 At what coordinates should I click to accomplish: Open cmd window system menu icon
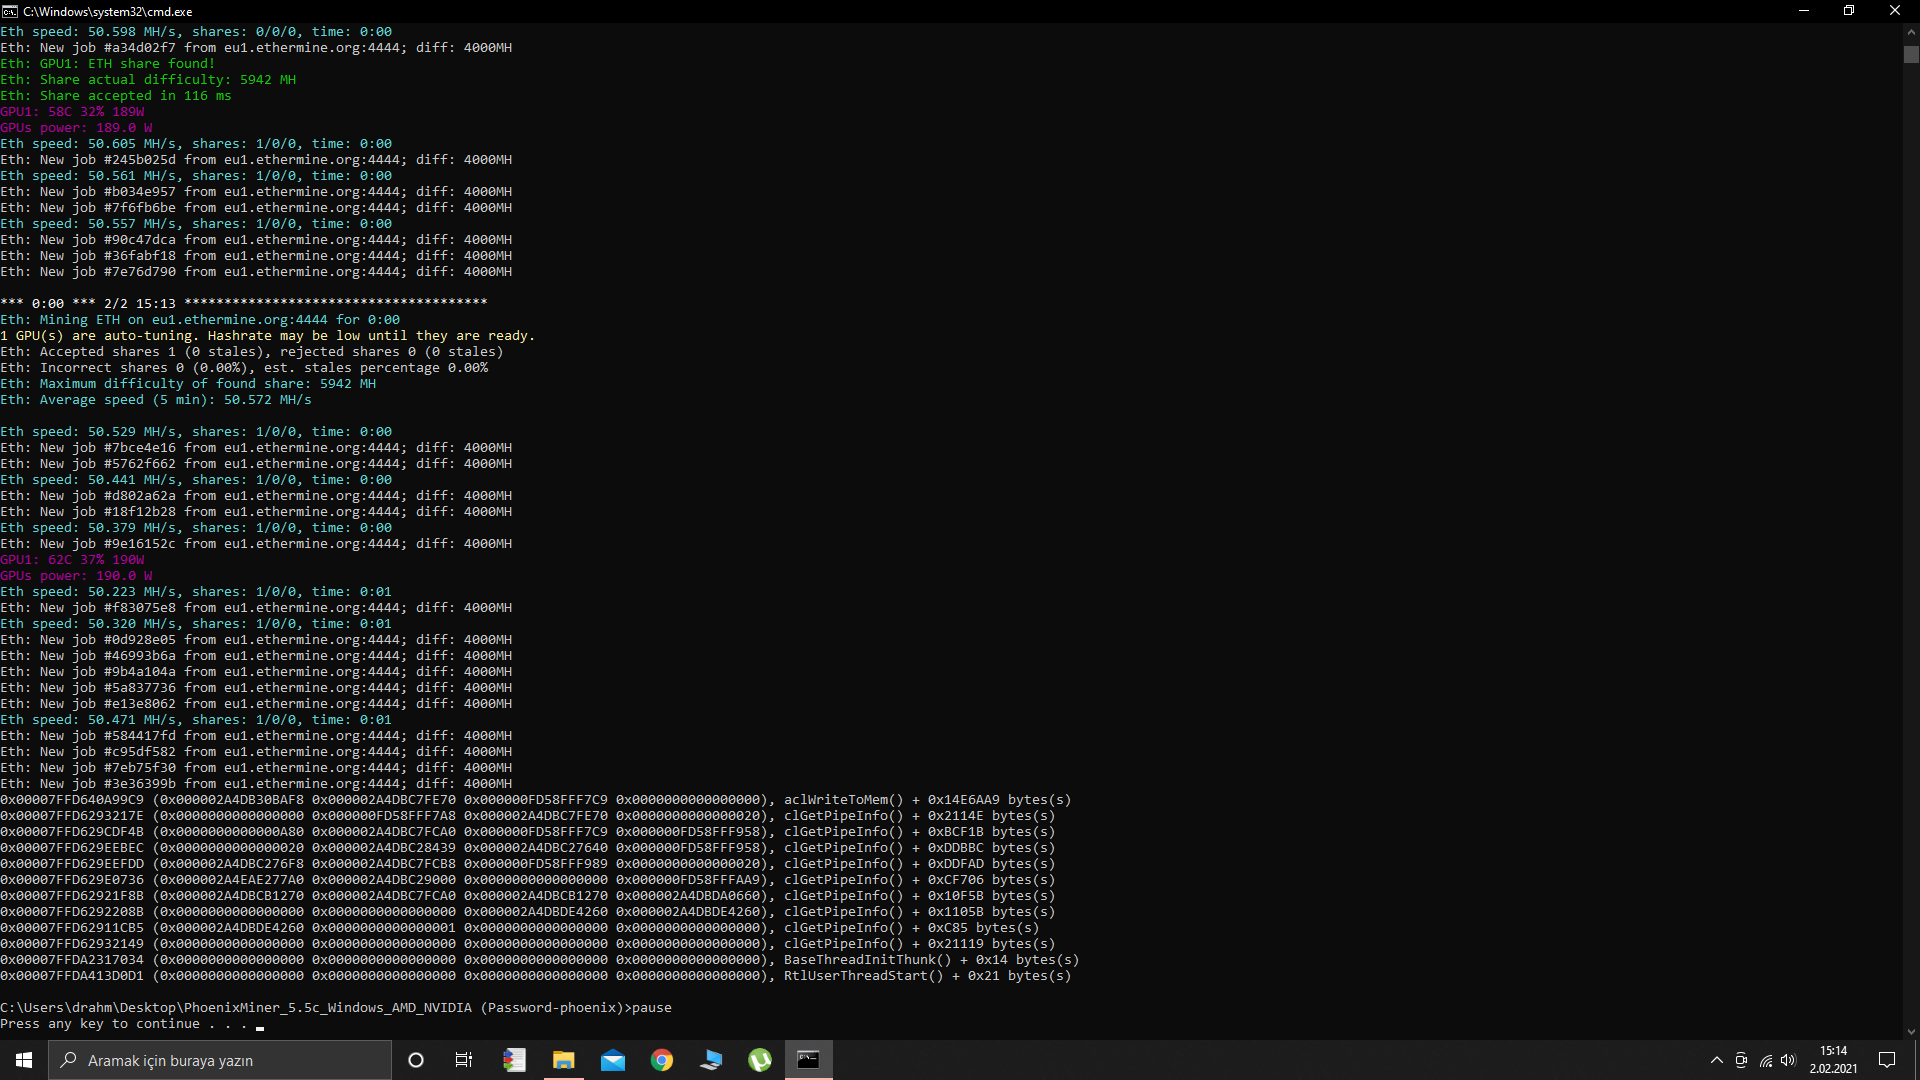pyautogui.click(x=10, y=11)
